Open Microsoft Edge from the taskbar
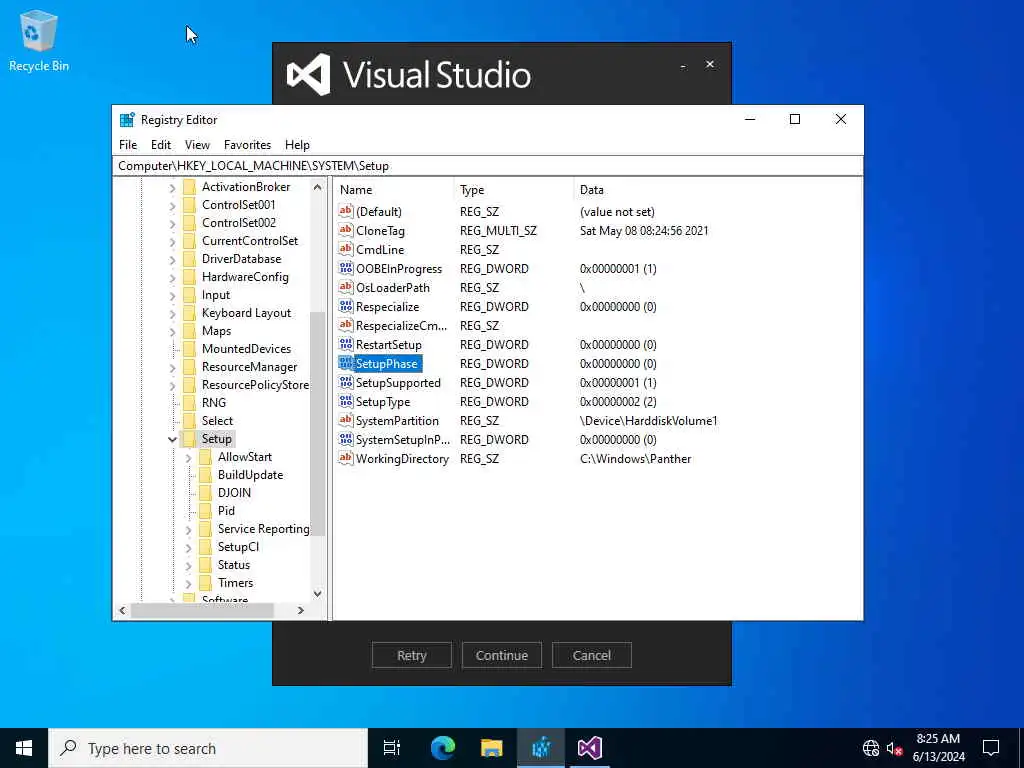This screenshot has width=1024, height=768. [x=443, y=748]
